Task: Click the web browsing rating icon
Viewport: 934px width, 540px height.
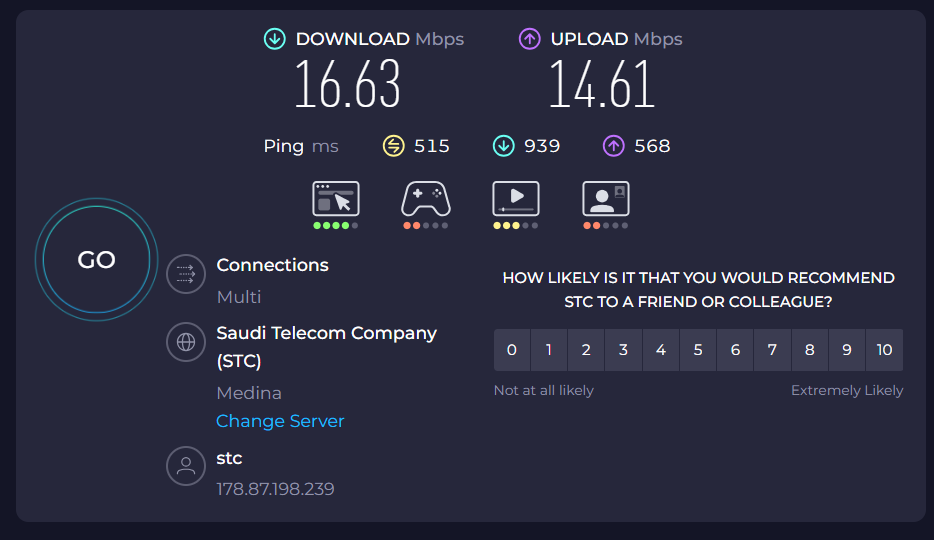Action: pos(335,199)
